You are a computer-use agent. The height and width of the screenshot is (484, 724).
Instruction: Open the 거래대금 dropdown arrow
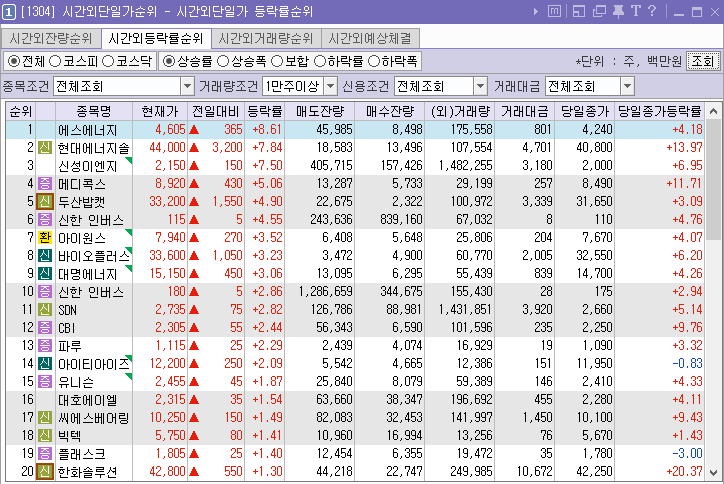[x=627, y=86]
